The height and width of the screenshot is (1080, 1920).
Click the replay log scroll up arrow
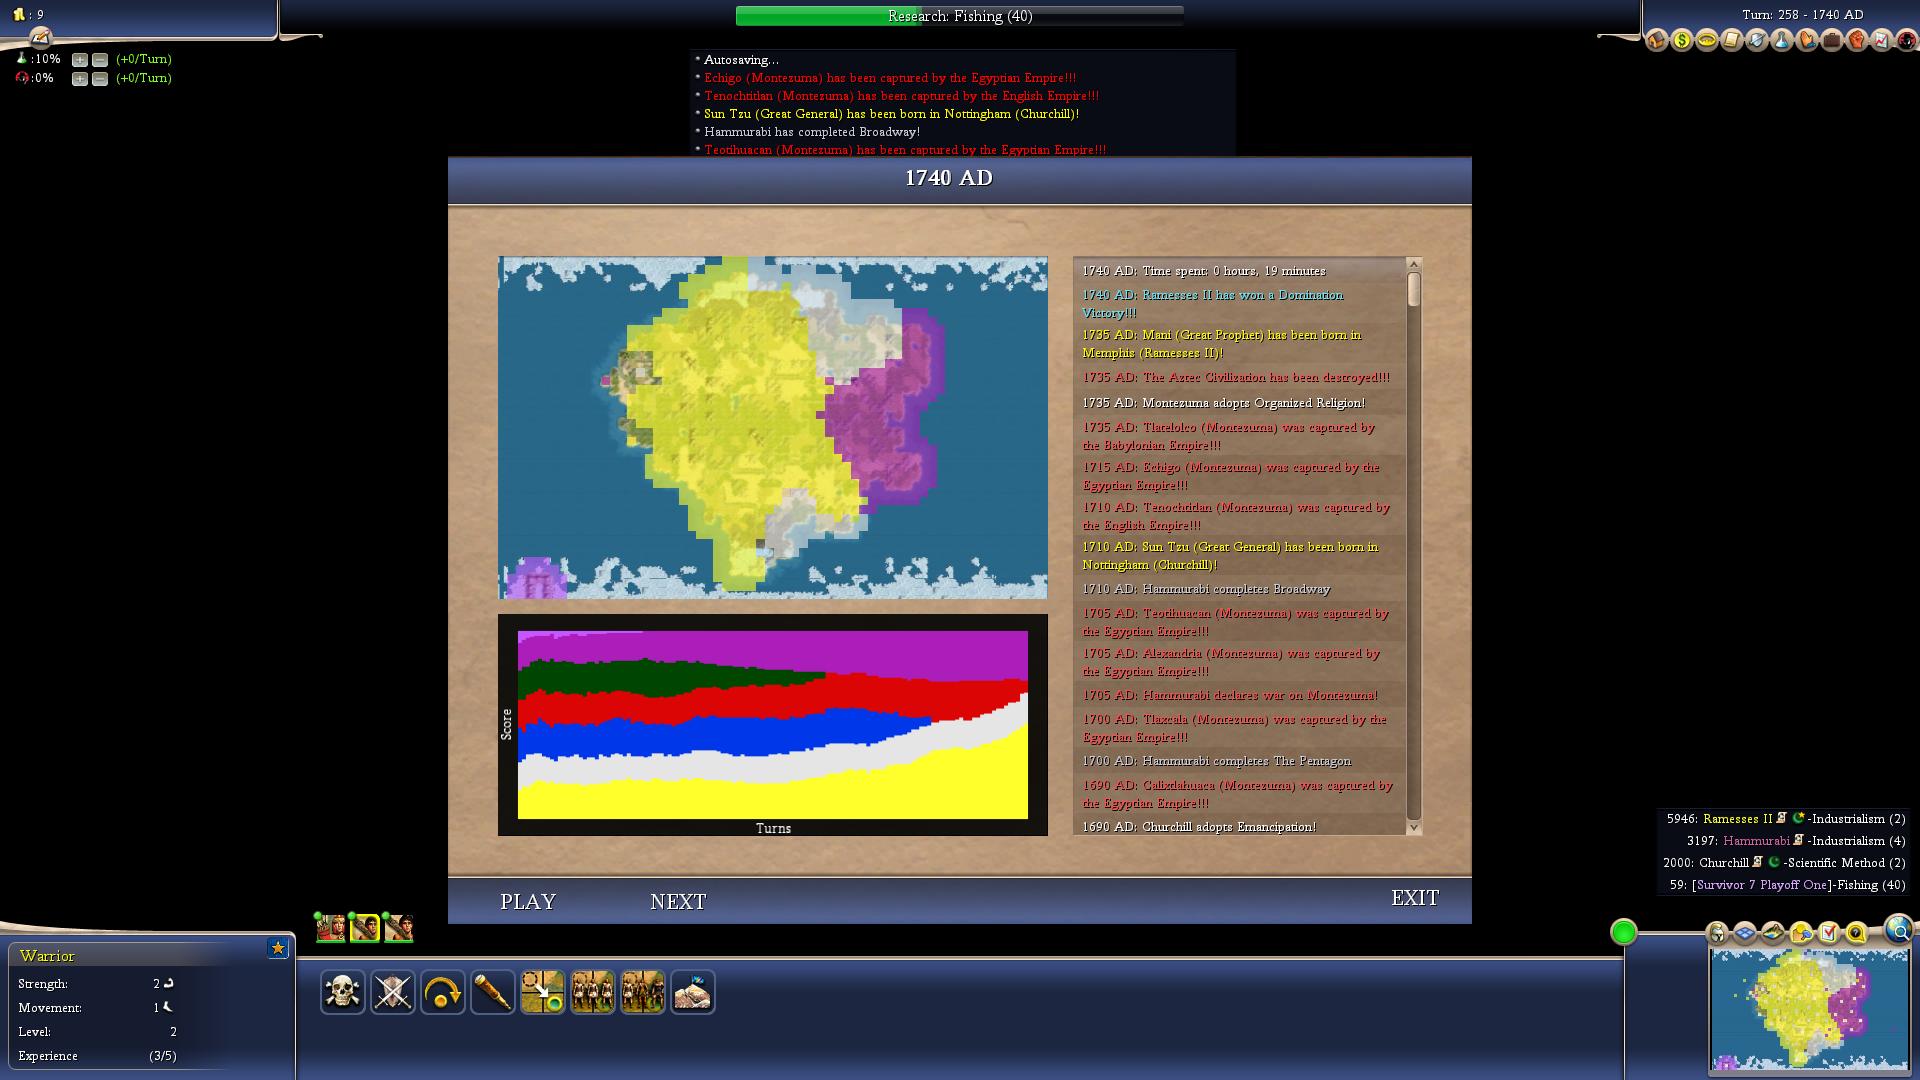1414,264
